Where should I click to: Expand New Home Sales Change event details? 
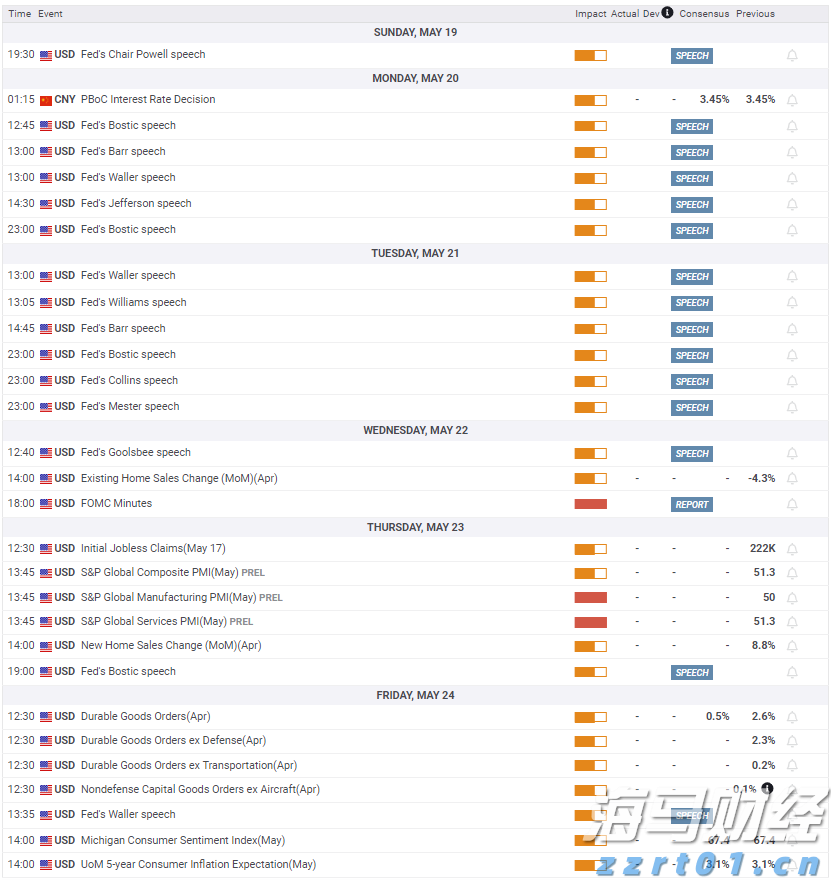170,646
